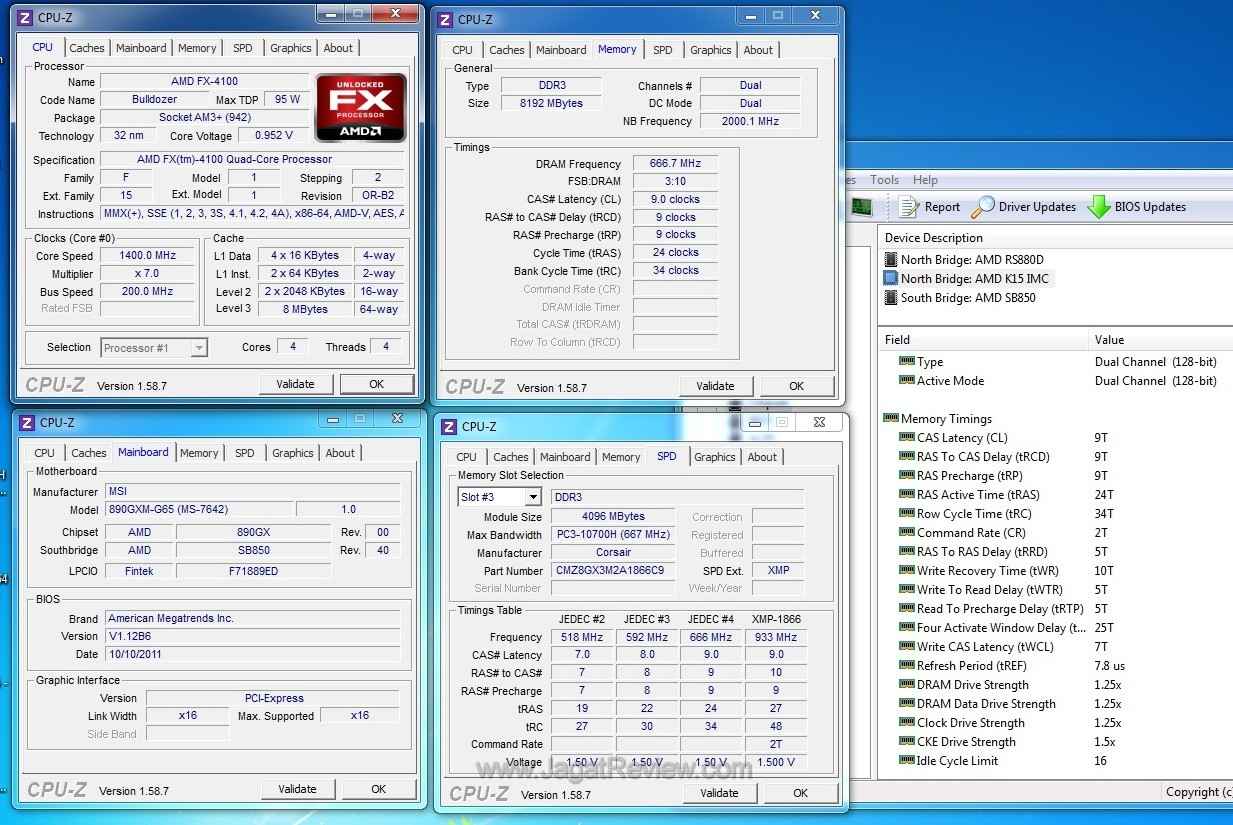Click OK in the CPU-Z memory window

[x=796, y=386]
